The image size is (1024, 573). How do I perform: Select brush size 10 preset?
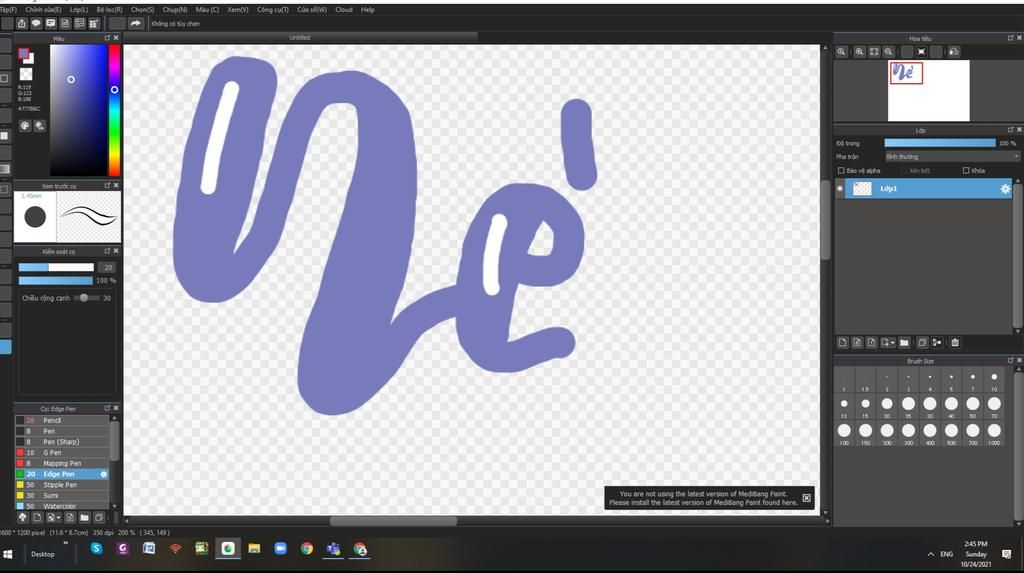(x=994, y=380)
